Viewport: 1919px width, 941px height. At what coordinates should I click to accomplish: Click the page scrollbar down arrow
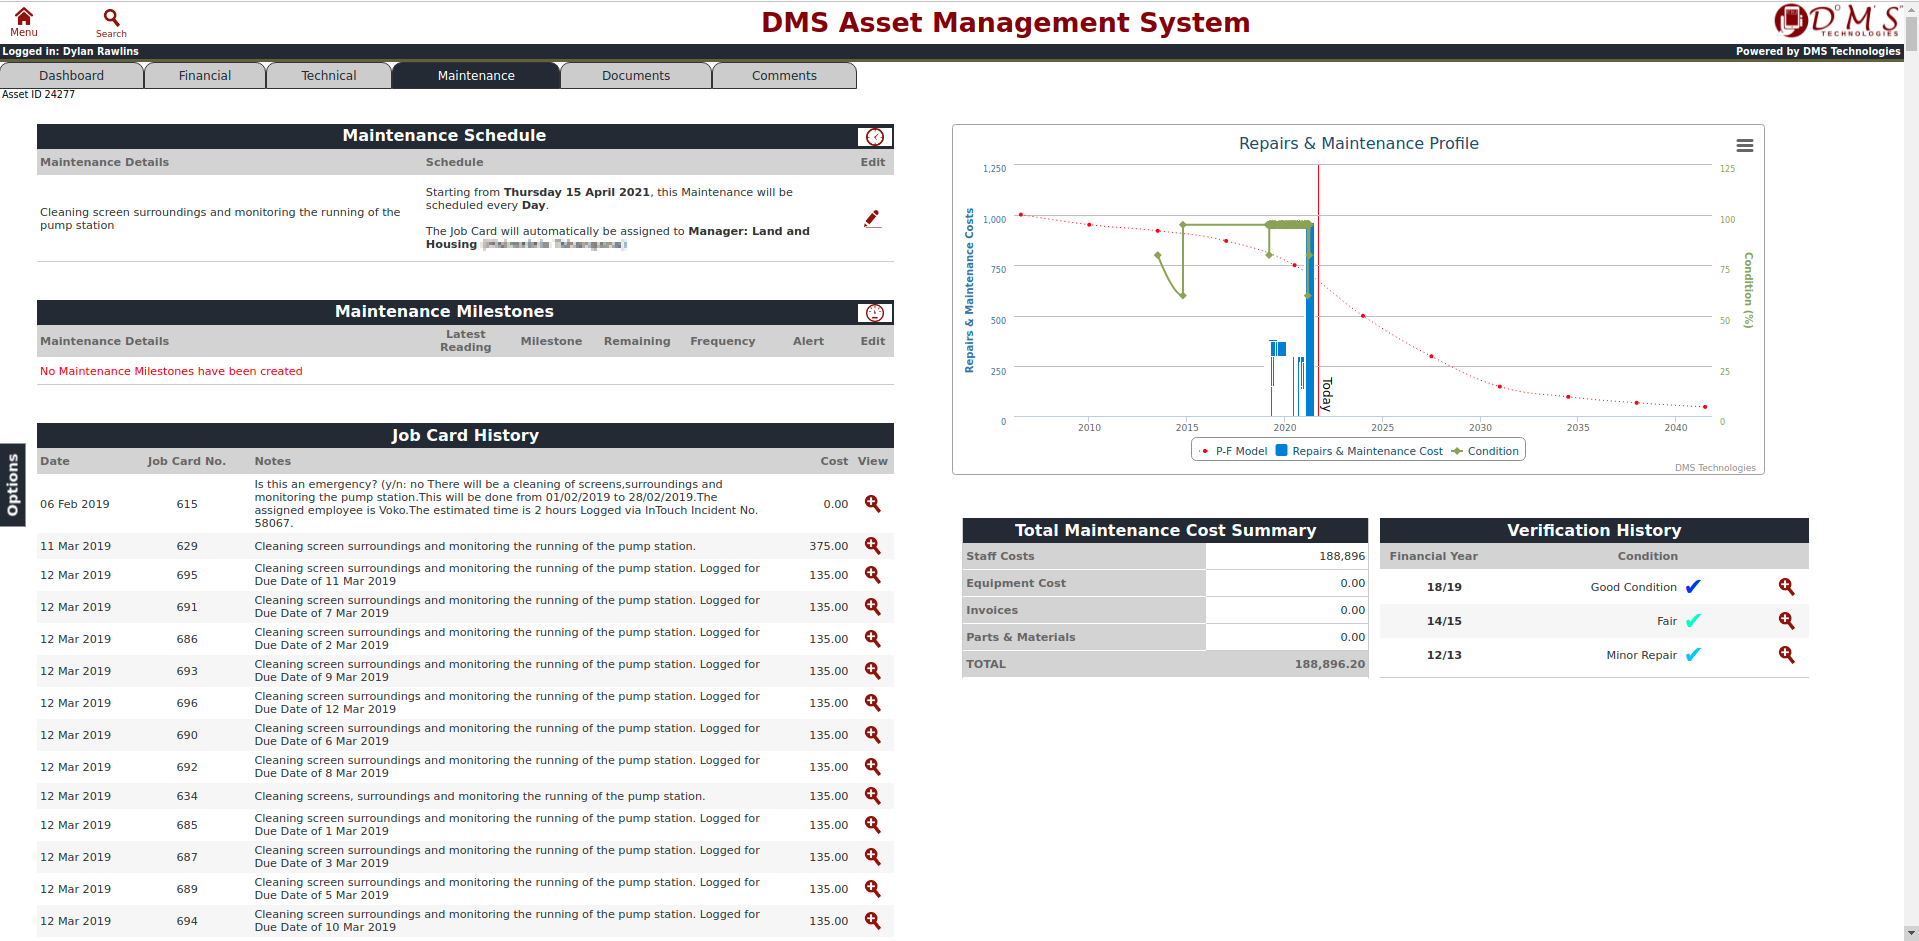(1911, 933)
